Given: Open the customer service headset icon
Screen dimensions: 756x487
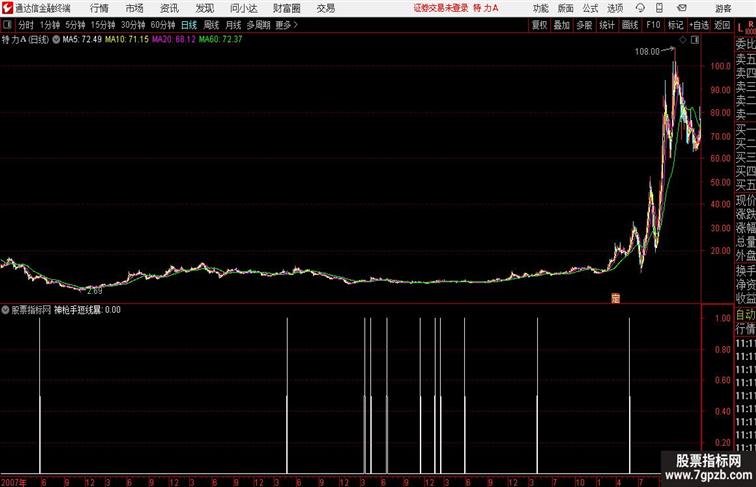Looking at the screenshot, I should tap(640, 8).
